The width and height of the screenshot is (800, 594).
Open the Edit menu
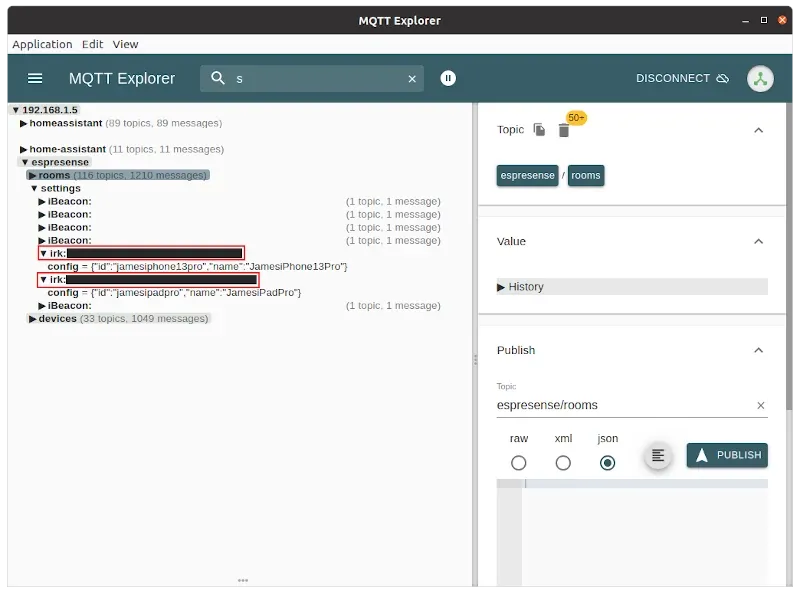click(x=92, y=44)
